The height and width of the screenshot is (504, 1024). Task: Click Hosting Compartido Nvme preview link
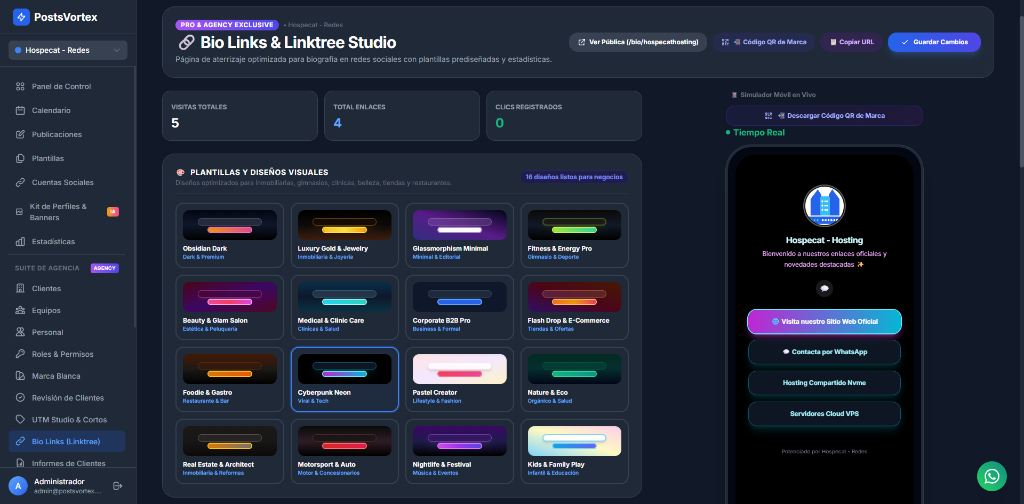824,383
